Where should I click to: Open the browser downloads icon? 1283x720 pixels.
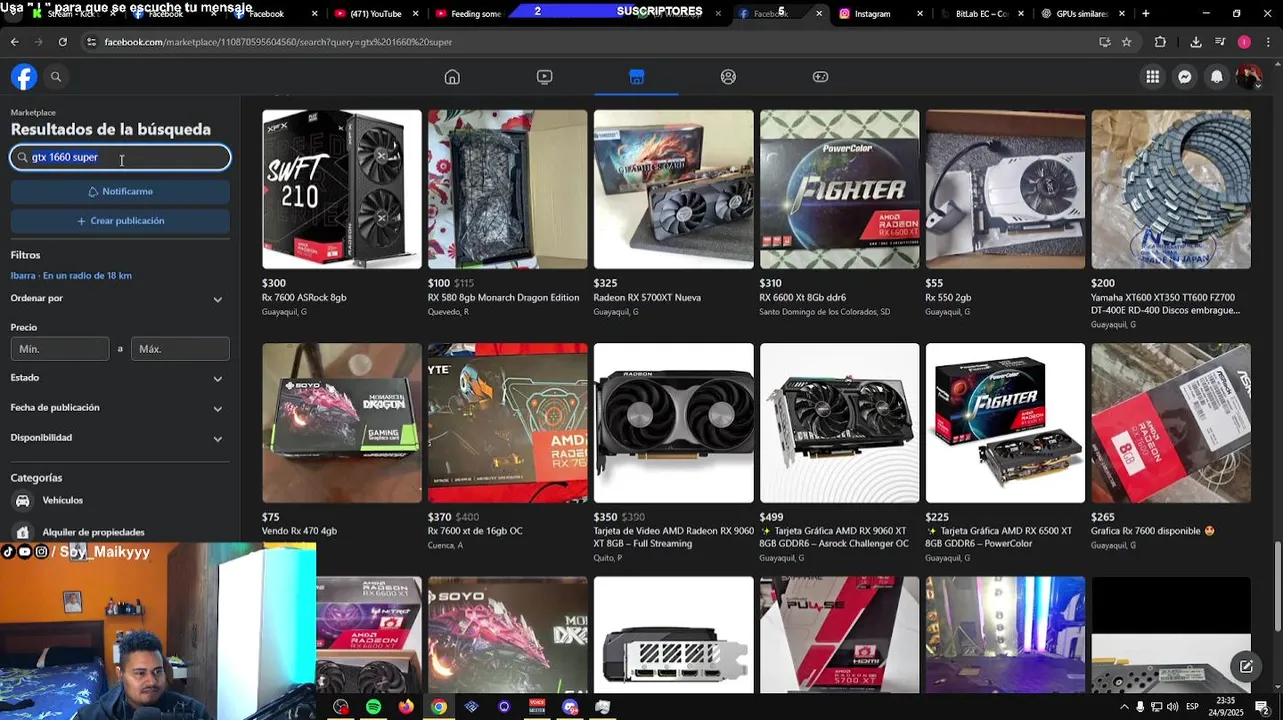coord(1196,42)
